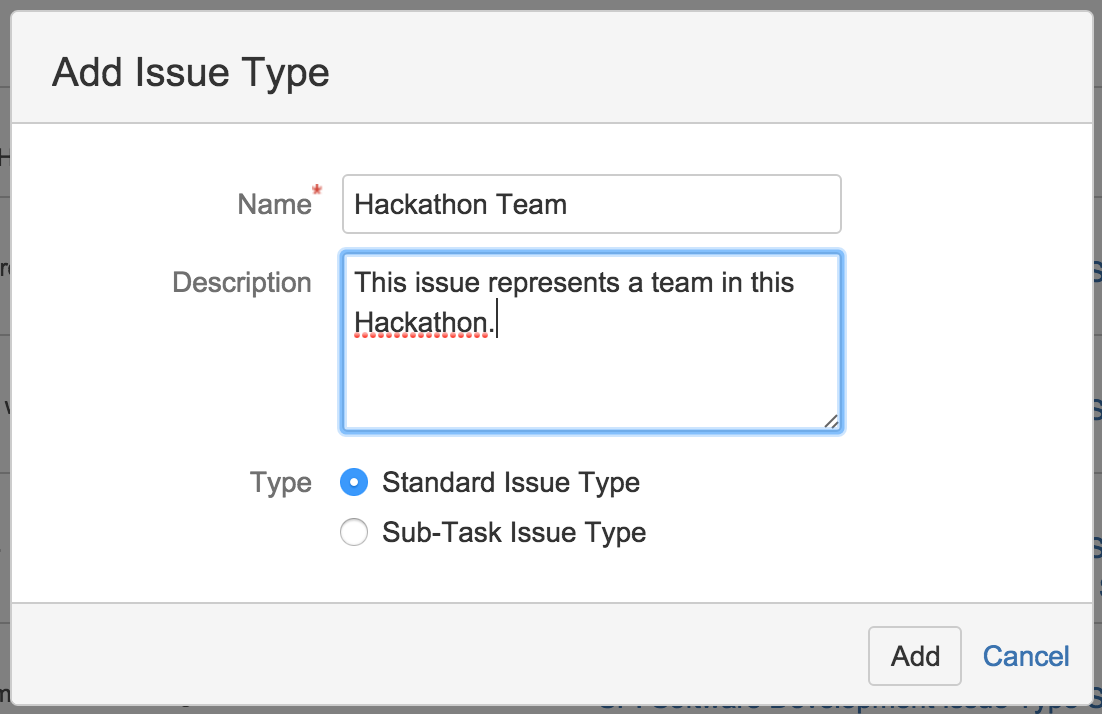1102x714 pixels.
Task: Click the Type label
Action: [x=280, y=482]
